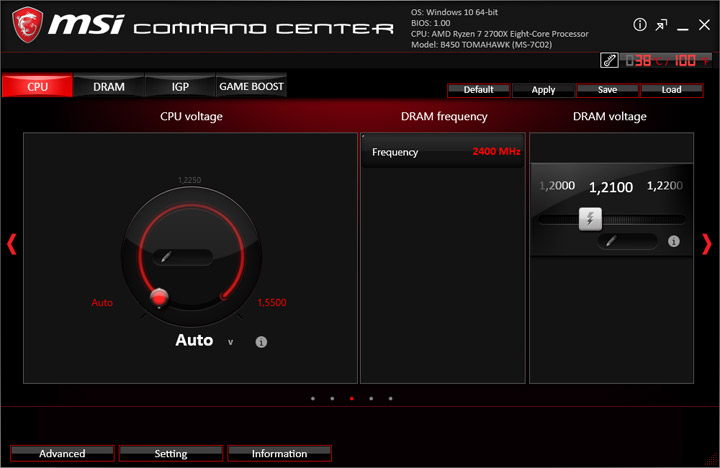The width and height of the screenshot is (720, 468).
Task: Click the Load button
Action: pos(671,90)
